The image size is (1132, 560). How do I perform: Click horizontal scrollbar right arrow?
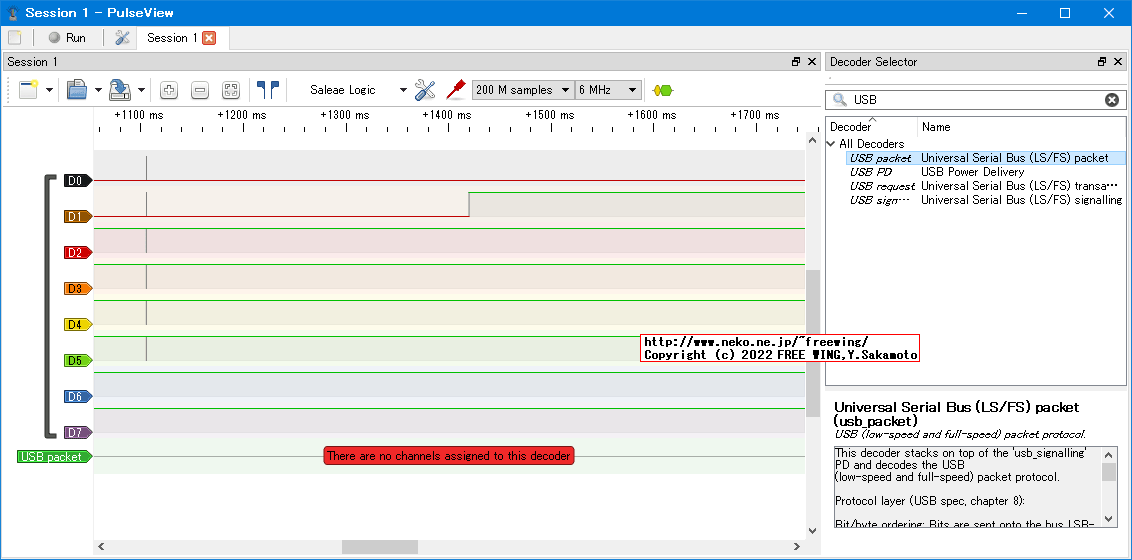coord(797,546)
